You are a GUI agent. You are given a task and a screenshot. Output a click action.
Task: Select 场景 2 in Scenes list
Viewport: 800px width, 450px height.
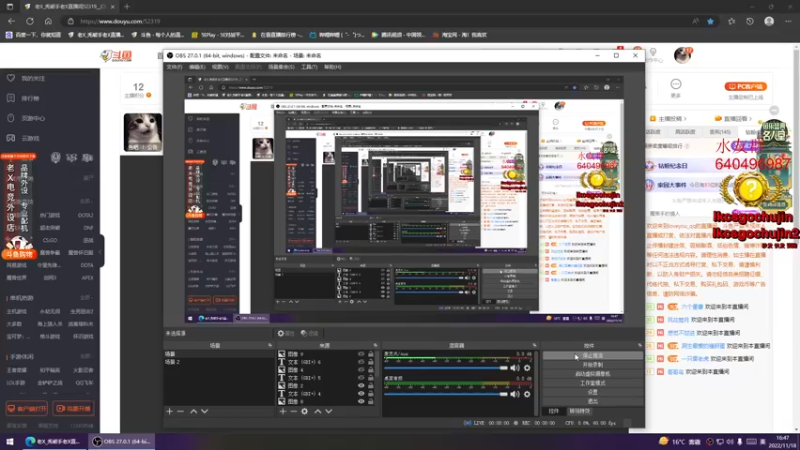click(219, 362)
